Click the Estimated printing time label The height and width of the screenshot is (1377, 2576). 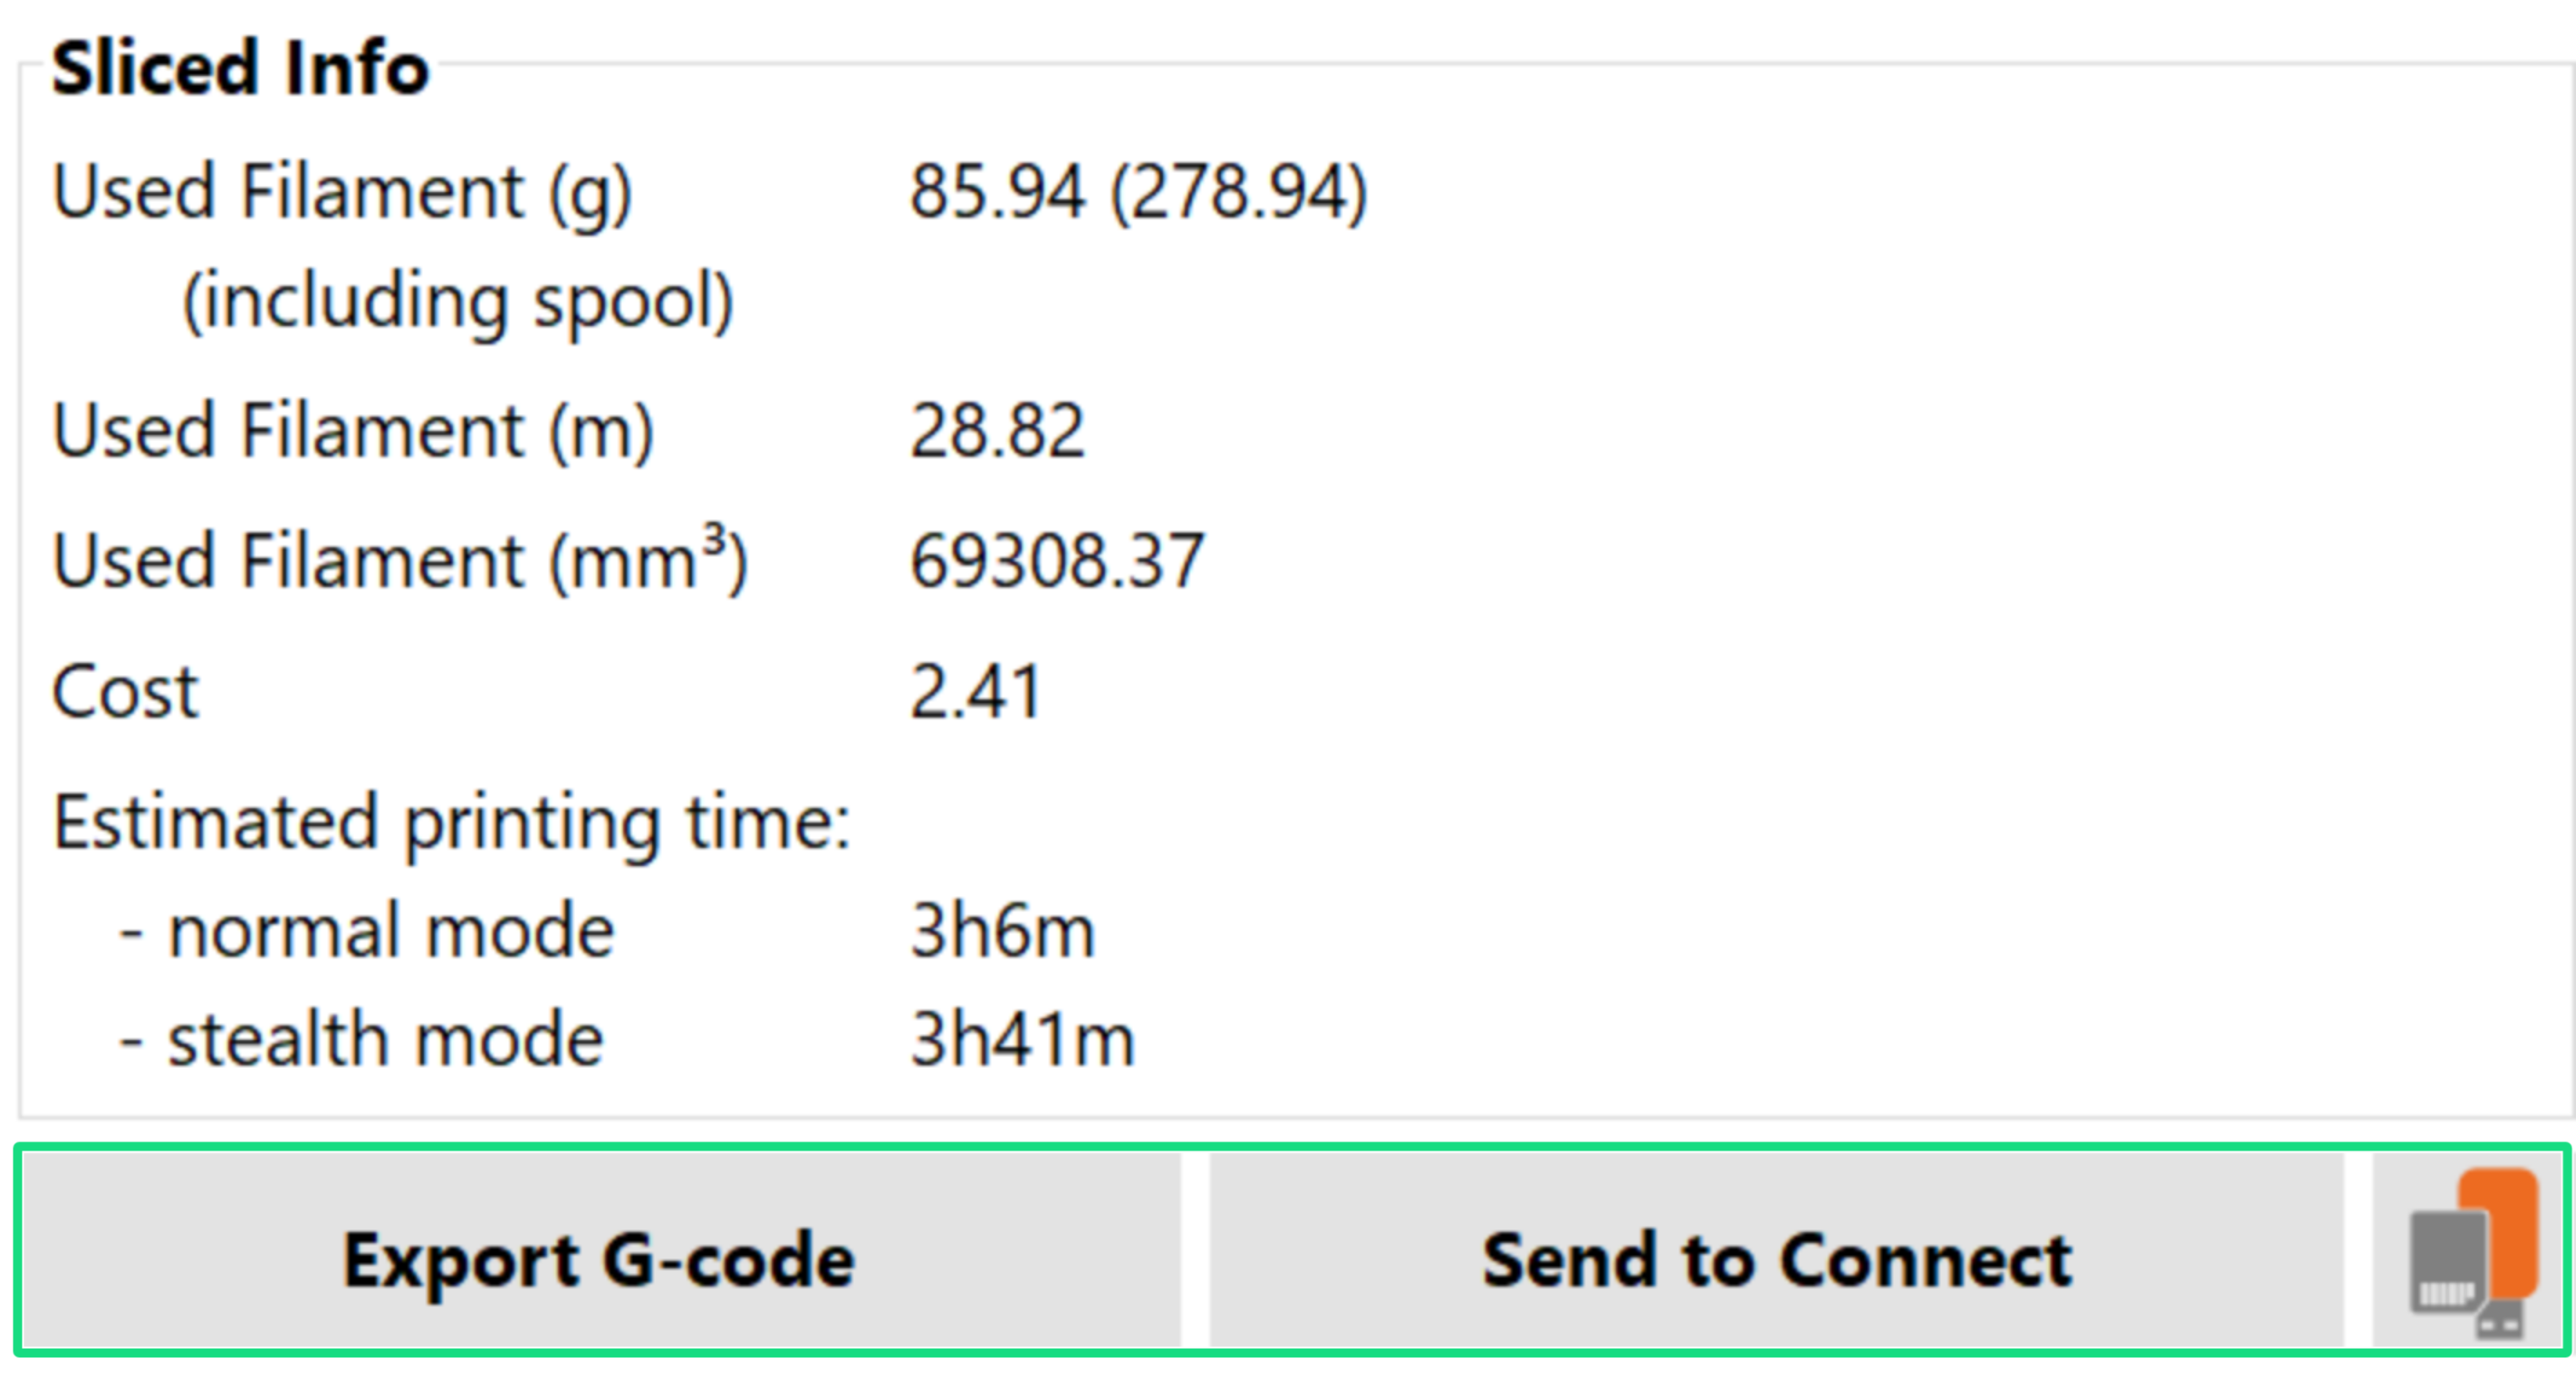point(451,822)
